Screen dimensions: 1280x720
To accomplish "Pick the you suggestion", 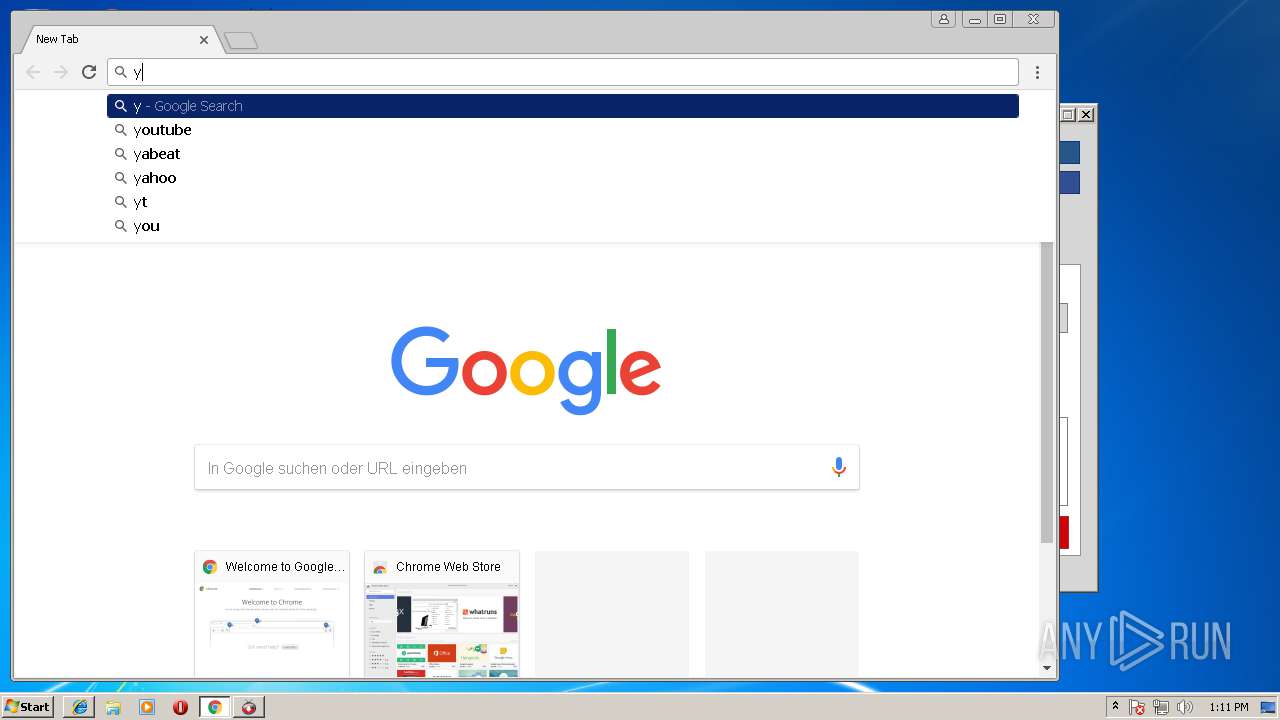I will 563,226.
